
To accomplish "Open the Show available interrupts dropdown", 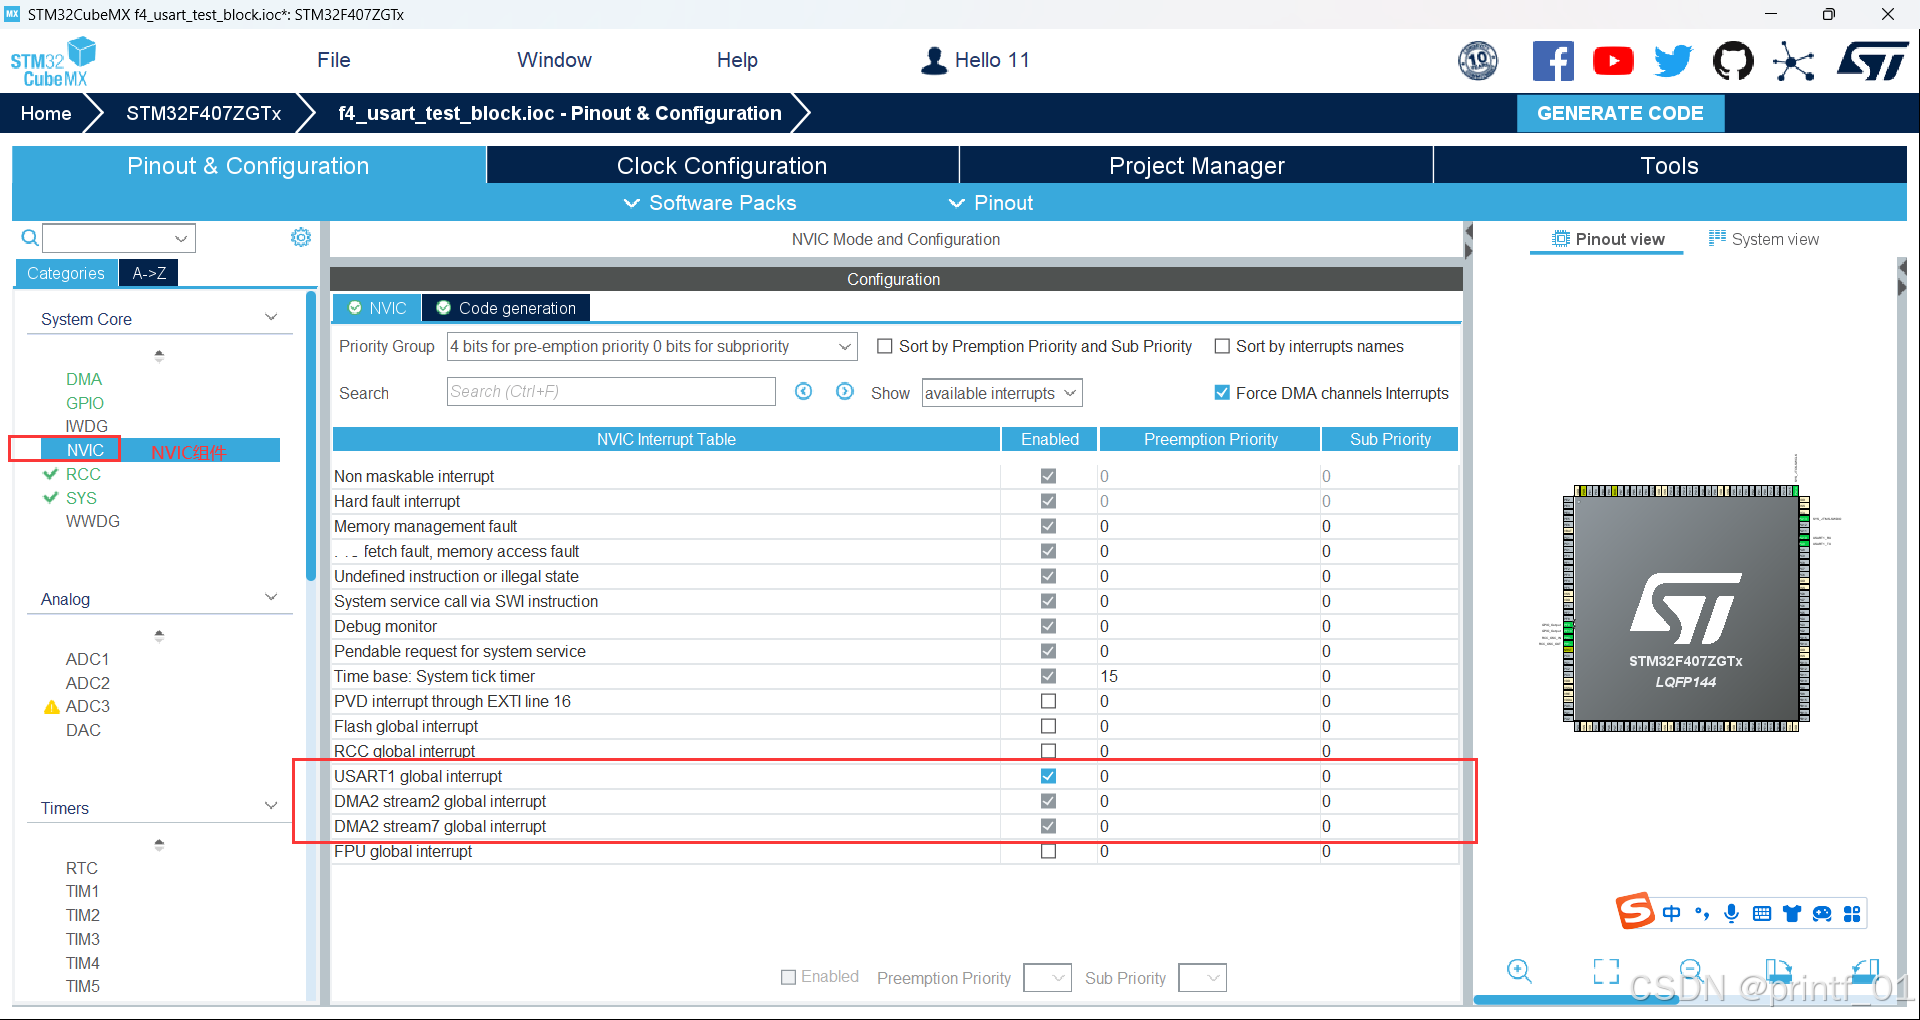I will (1002, 393).
